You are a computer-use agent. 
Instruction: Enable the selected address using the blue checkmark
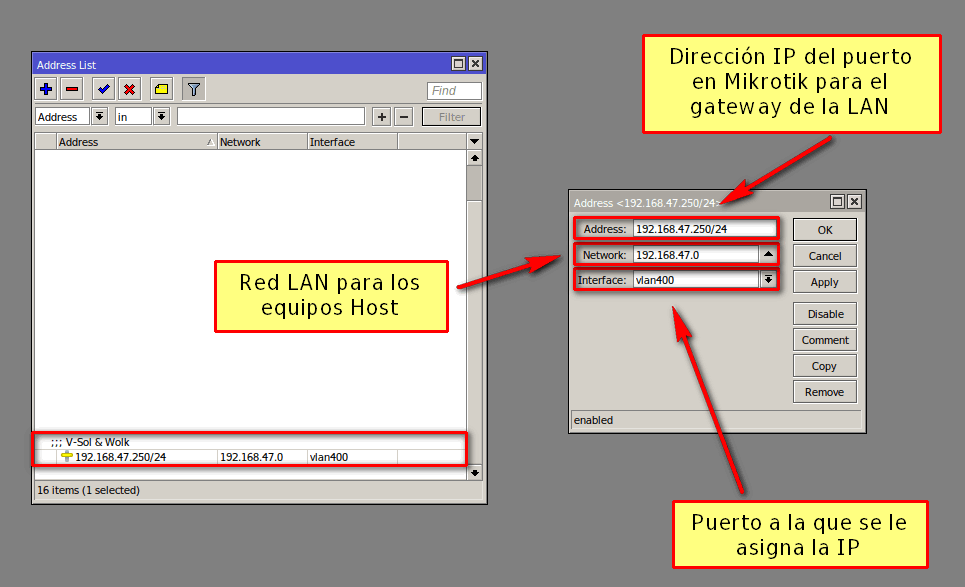[x=103, y=89]
